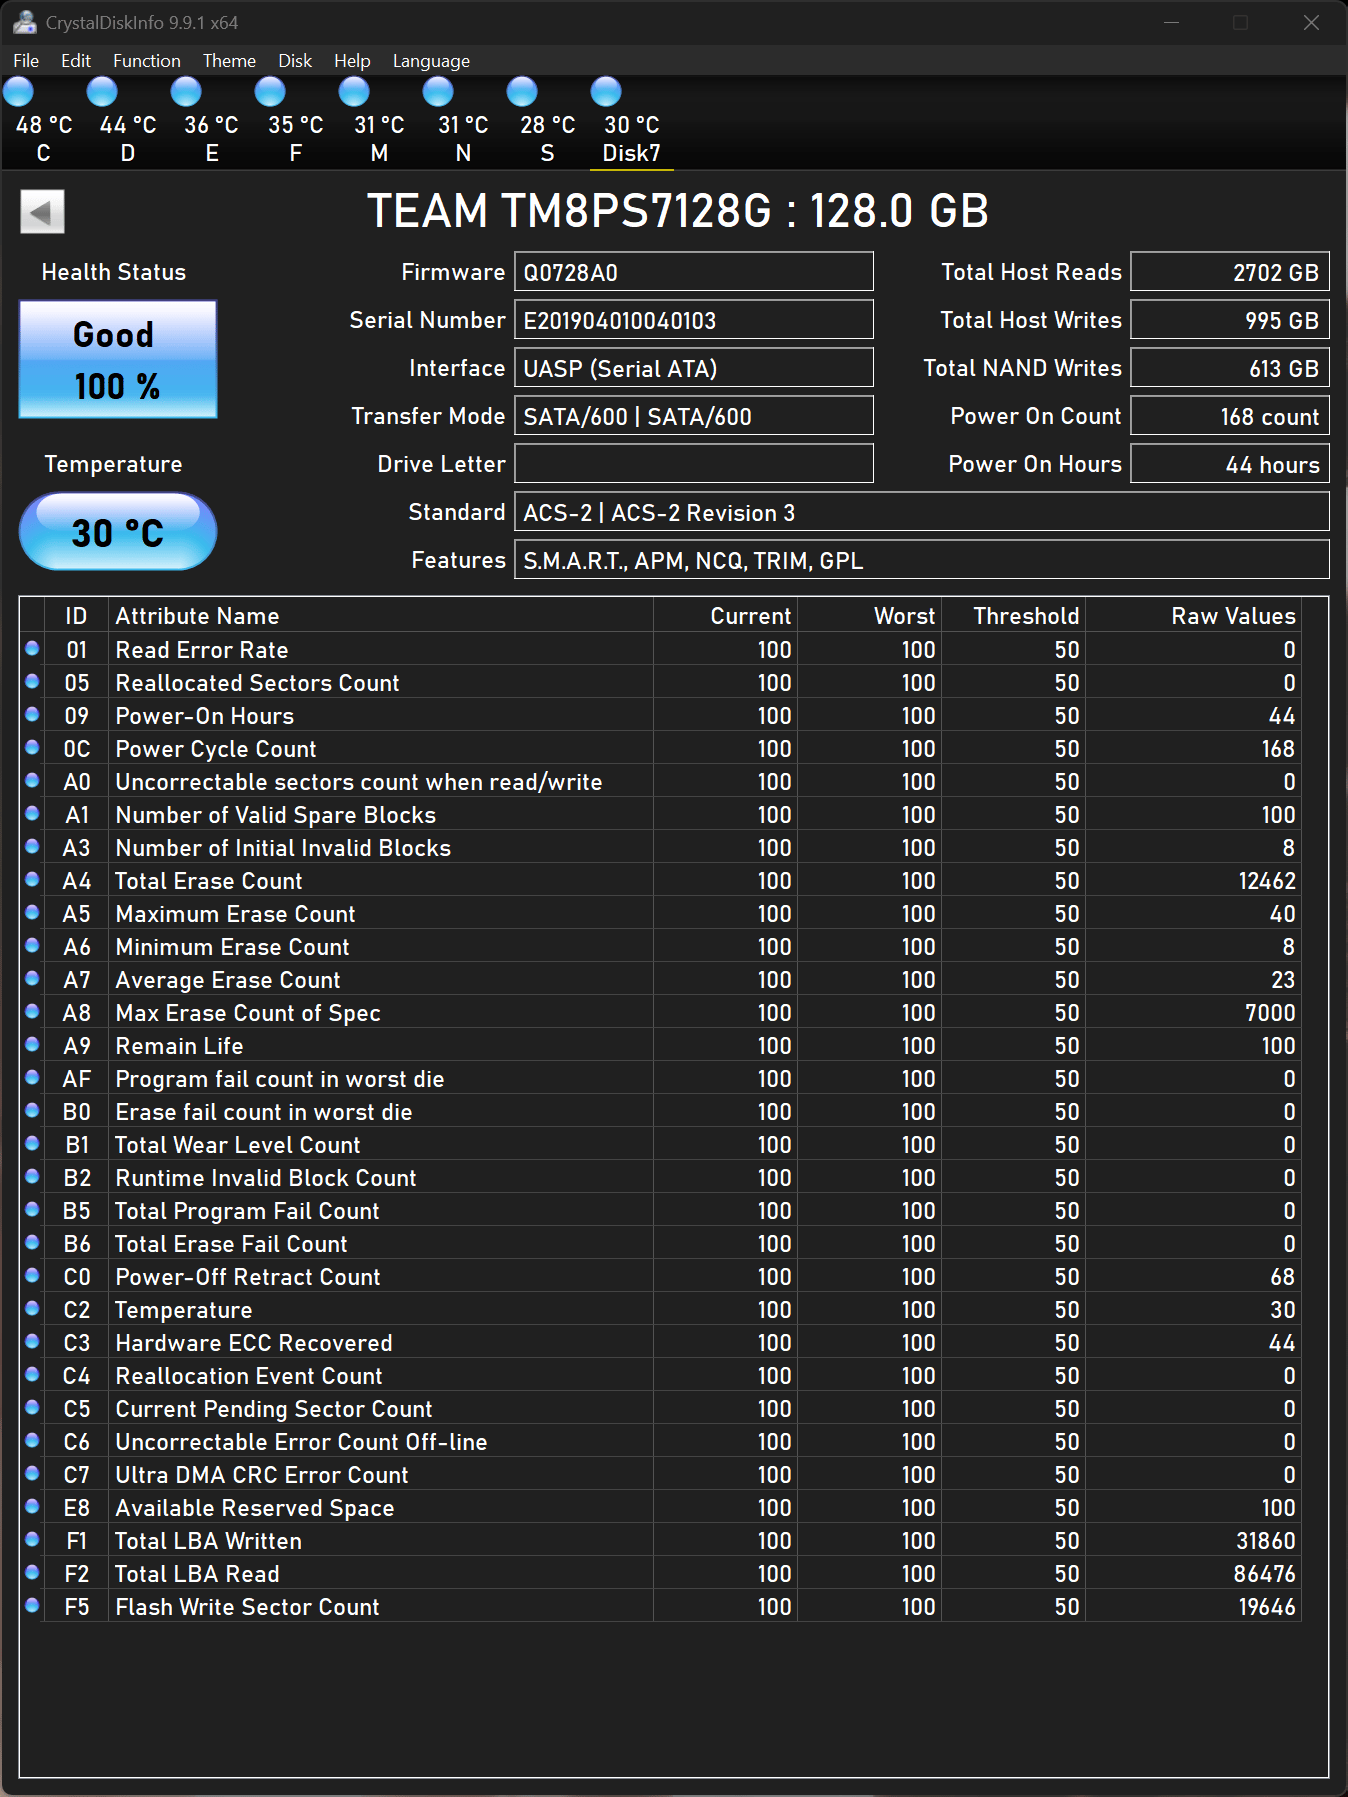The height and width of the screenshot is (1797, 1348).
Task: Go to previous disk with arrow
Action: pos(42,212)
